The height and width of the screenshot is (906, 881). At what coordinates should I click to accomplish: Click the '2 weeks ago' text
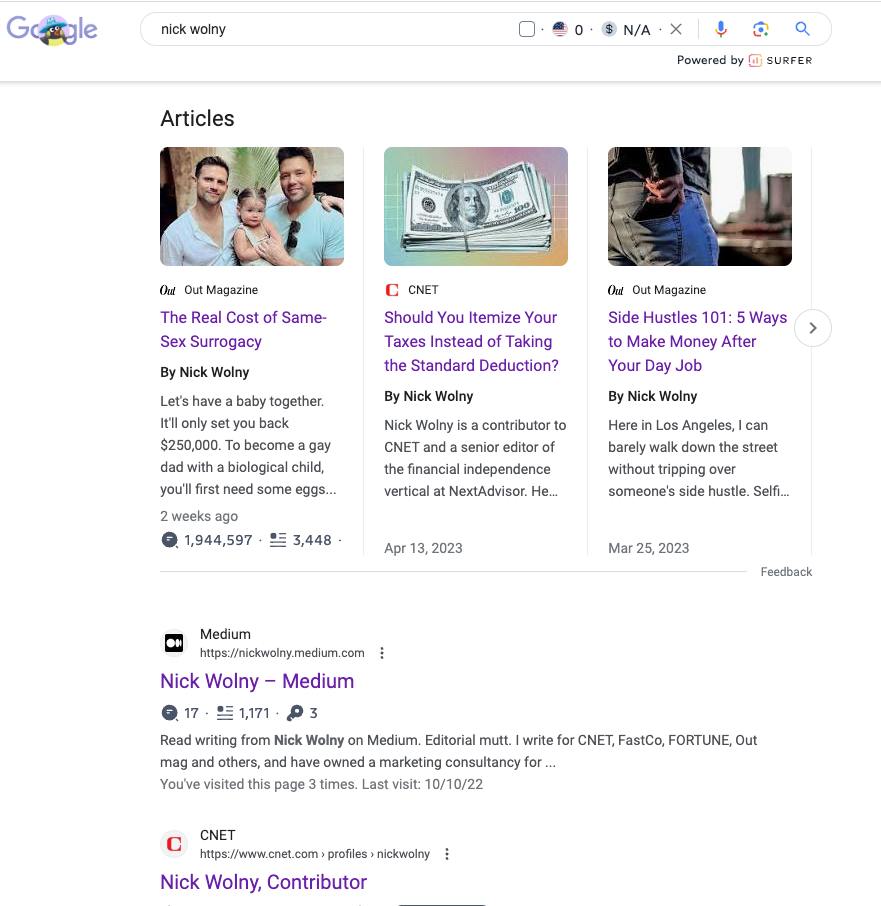click(x=199, y=516)
